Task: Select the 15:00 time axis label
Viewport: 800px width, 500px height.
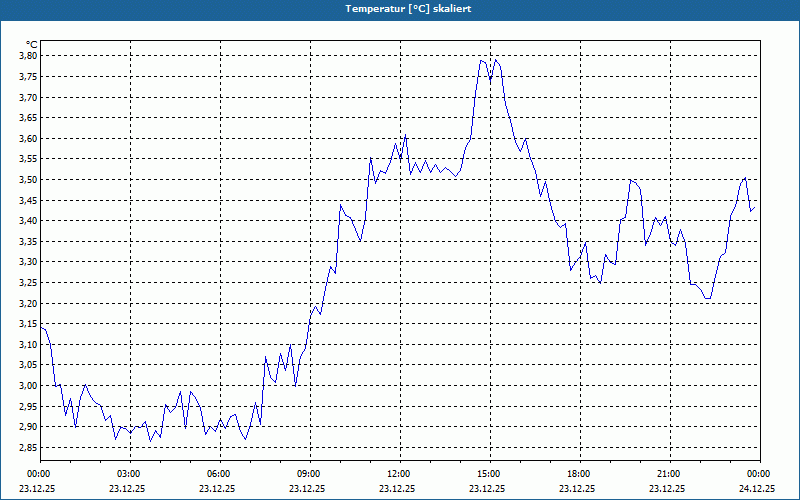Action: pos(488,474)
